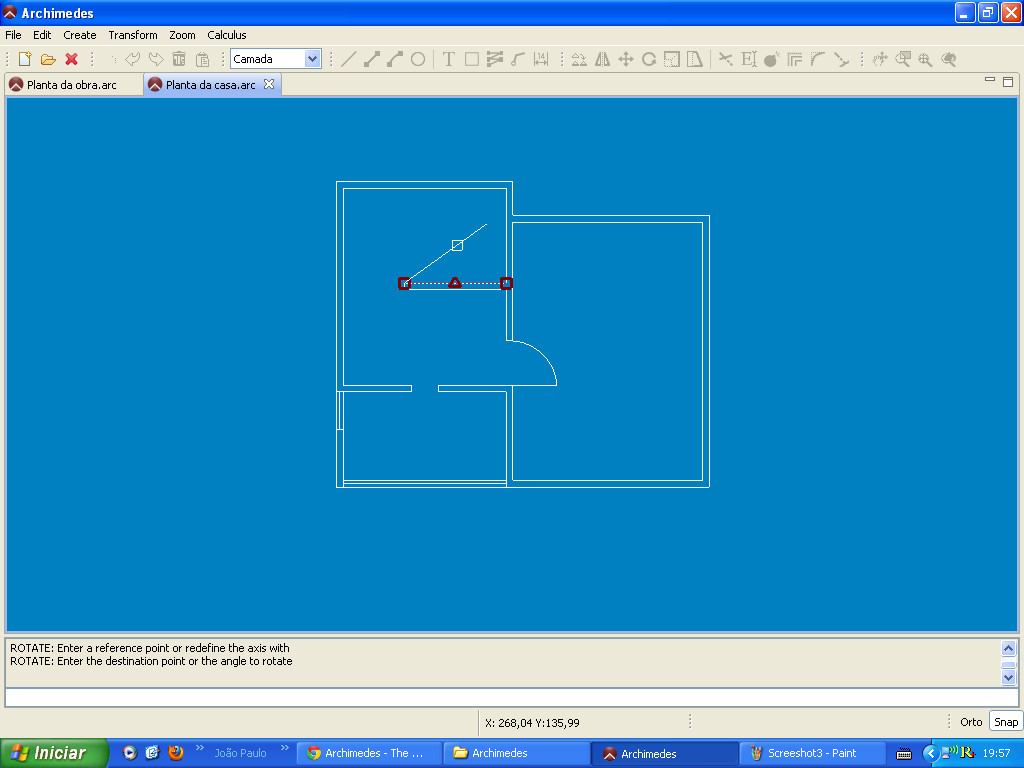Select the Text tool

[449, 59]
